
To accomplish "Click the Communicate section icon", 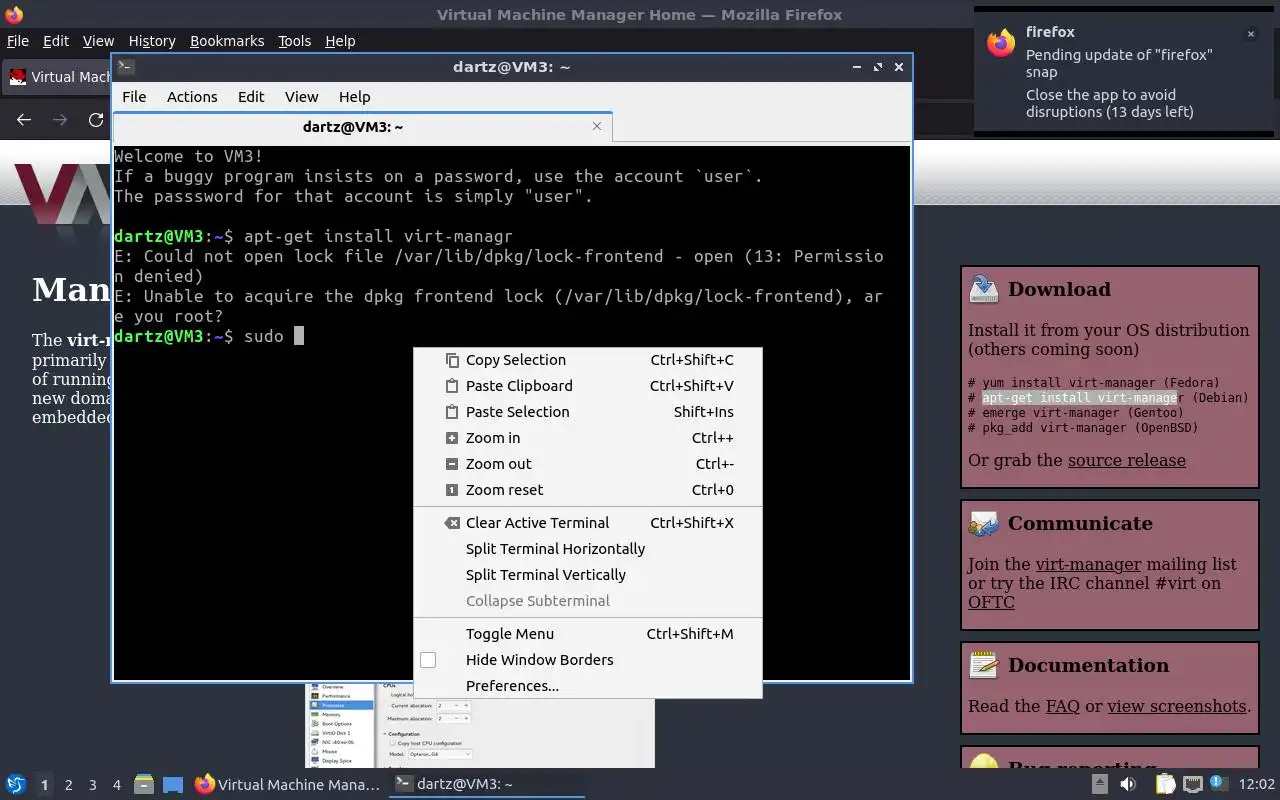I will tap(984, 523).
